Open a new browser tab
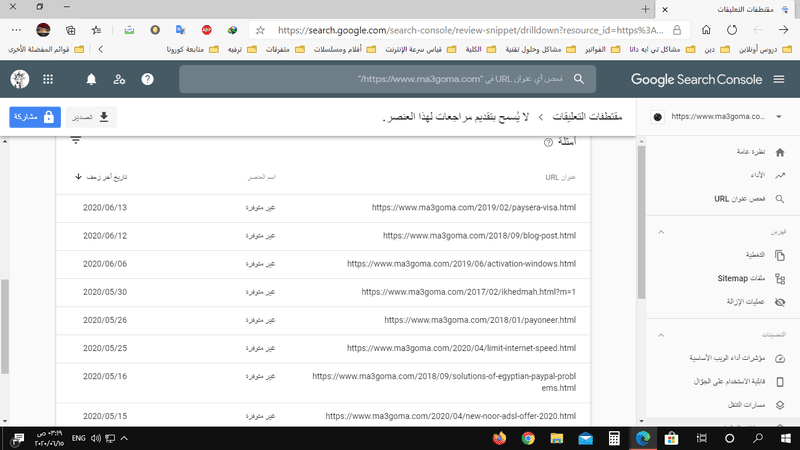The width and height of the screenshot is (800, 450). (x=645, y=9)
